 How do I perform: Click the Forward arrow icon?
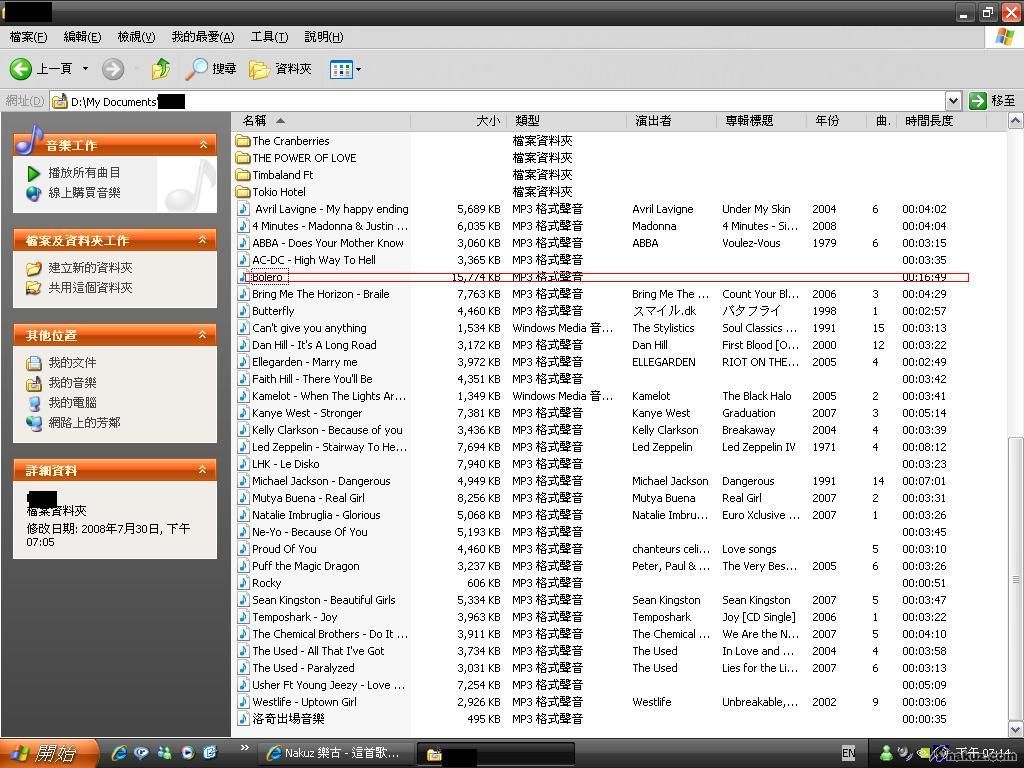(113, 69)
